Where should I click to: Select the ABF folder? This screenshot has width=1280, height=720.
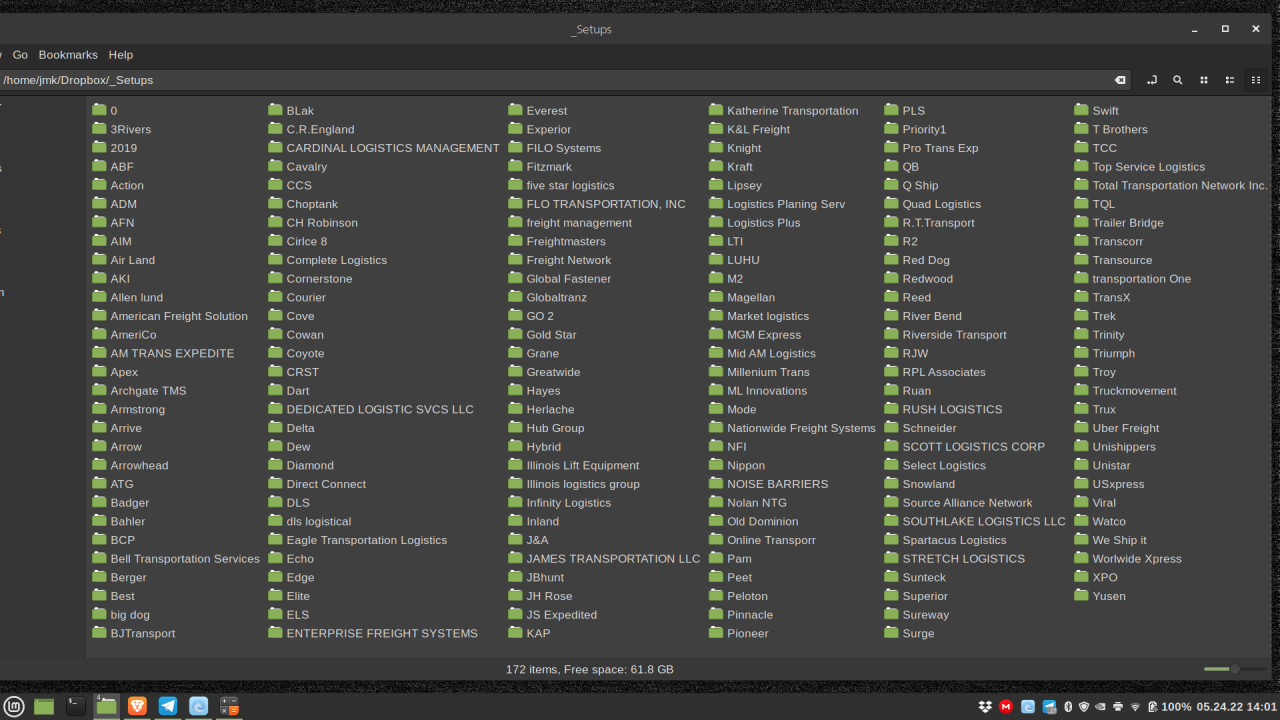113,167
